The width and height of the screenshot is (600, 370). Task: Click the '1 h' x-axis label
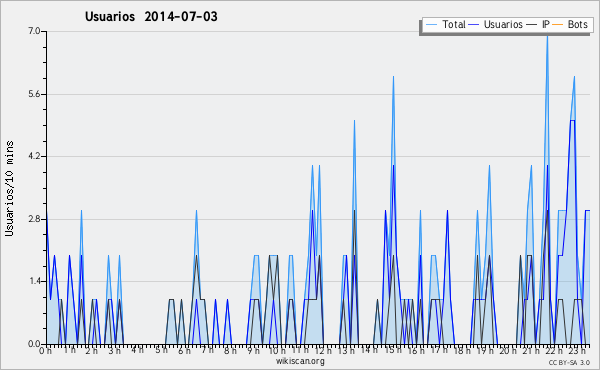[69, 350]
